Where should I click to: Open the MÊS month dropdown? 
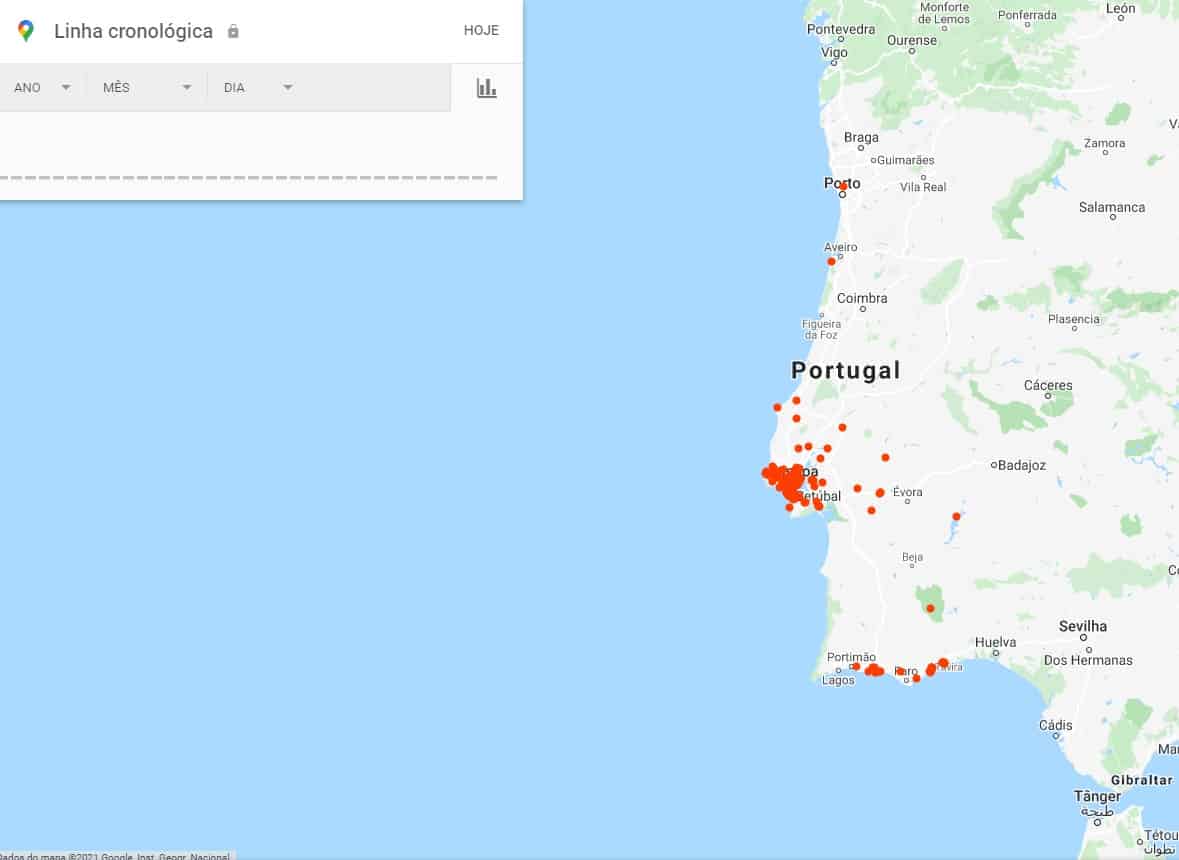click(146, 88)
